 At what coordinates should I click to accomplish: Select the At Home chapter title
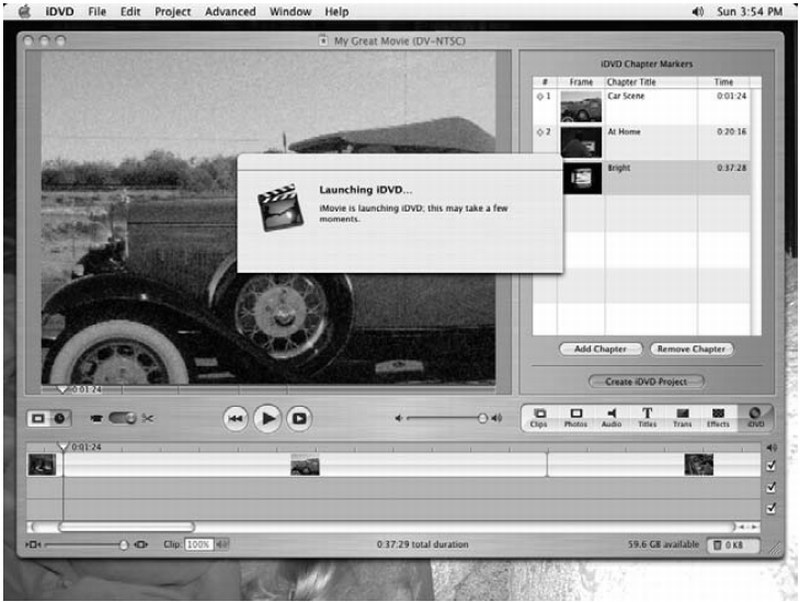click(623, 132)
